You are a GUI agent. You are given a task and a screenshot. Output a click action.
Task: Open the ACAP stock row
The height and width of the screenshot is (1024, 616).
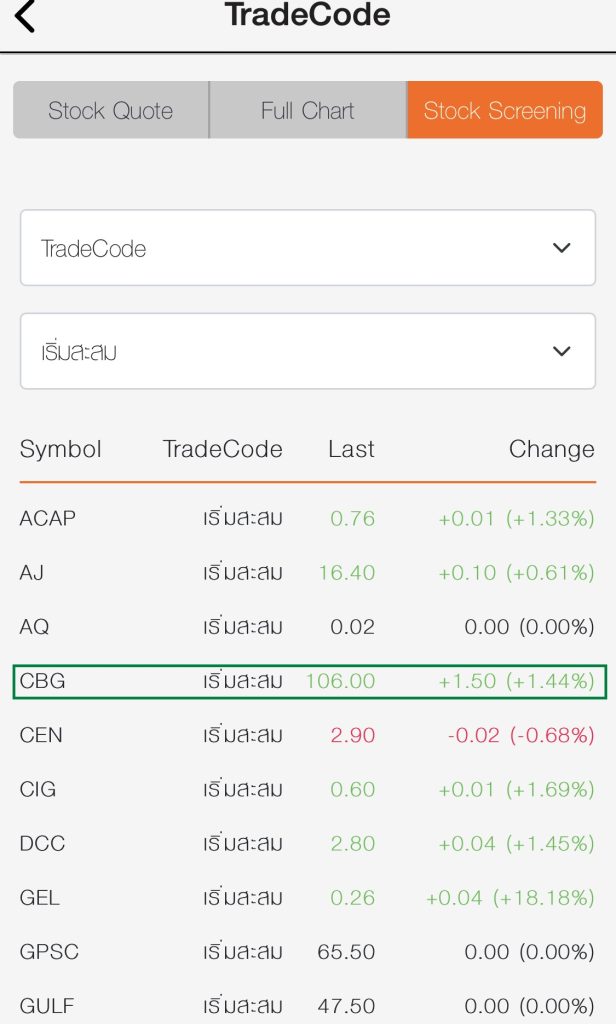click(308, 519)
